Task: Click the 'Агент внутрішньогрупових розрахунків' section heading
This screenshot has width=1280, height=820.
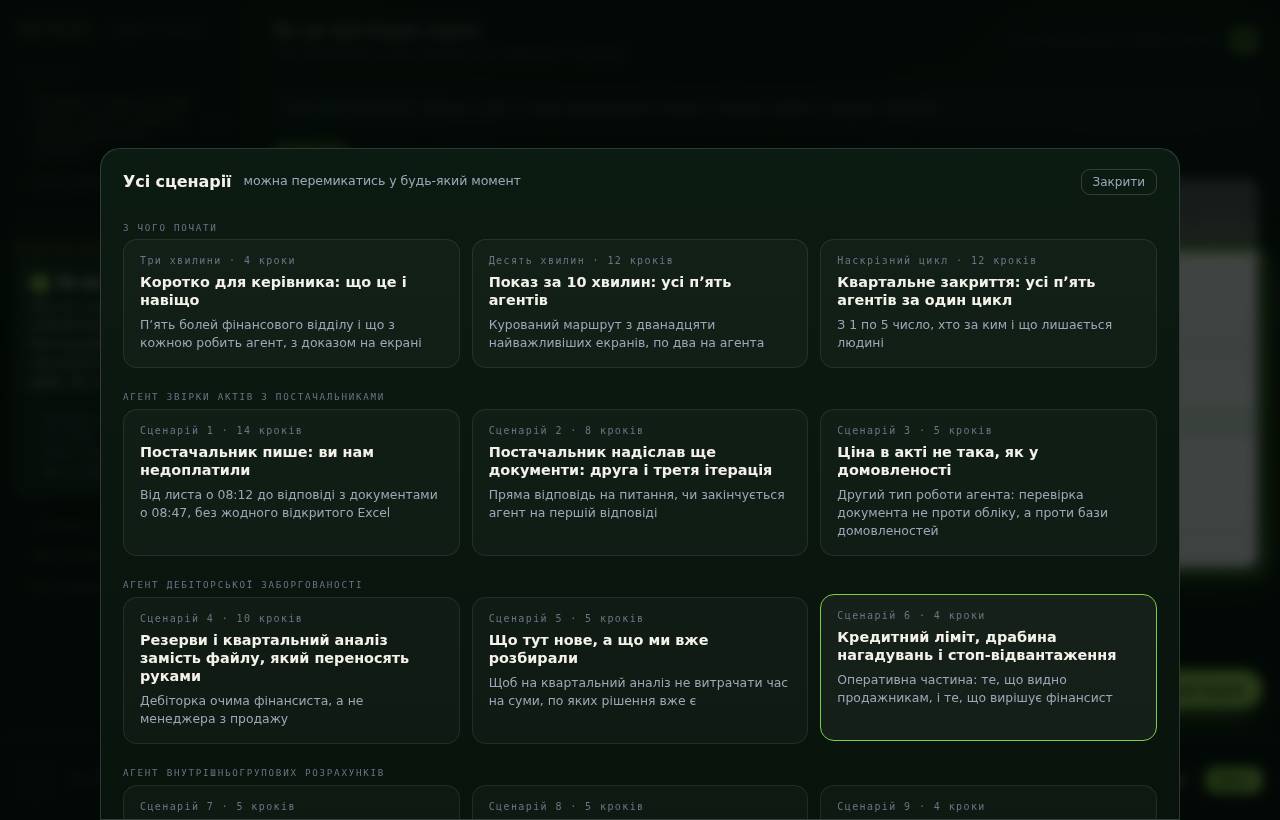Action: (x=254, y=773)
